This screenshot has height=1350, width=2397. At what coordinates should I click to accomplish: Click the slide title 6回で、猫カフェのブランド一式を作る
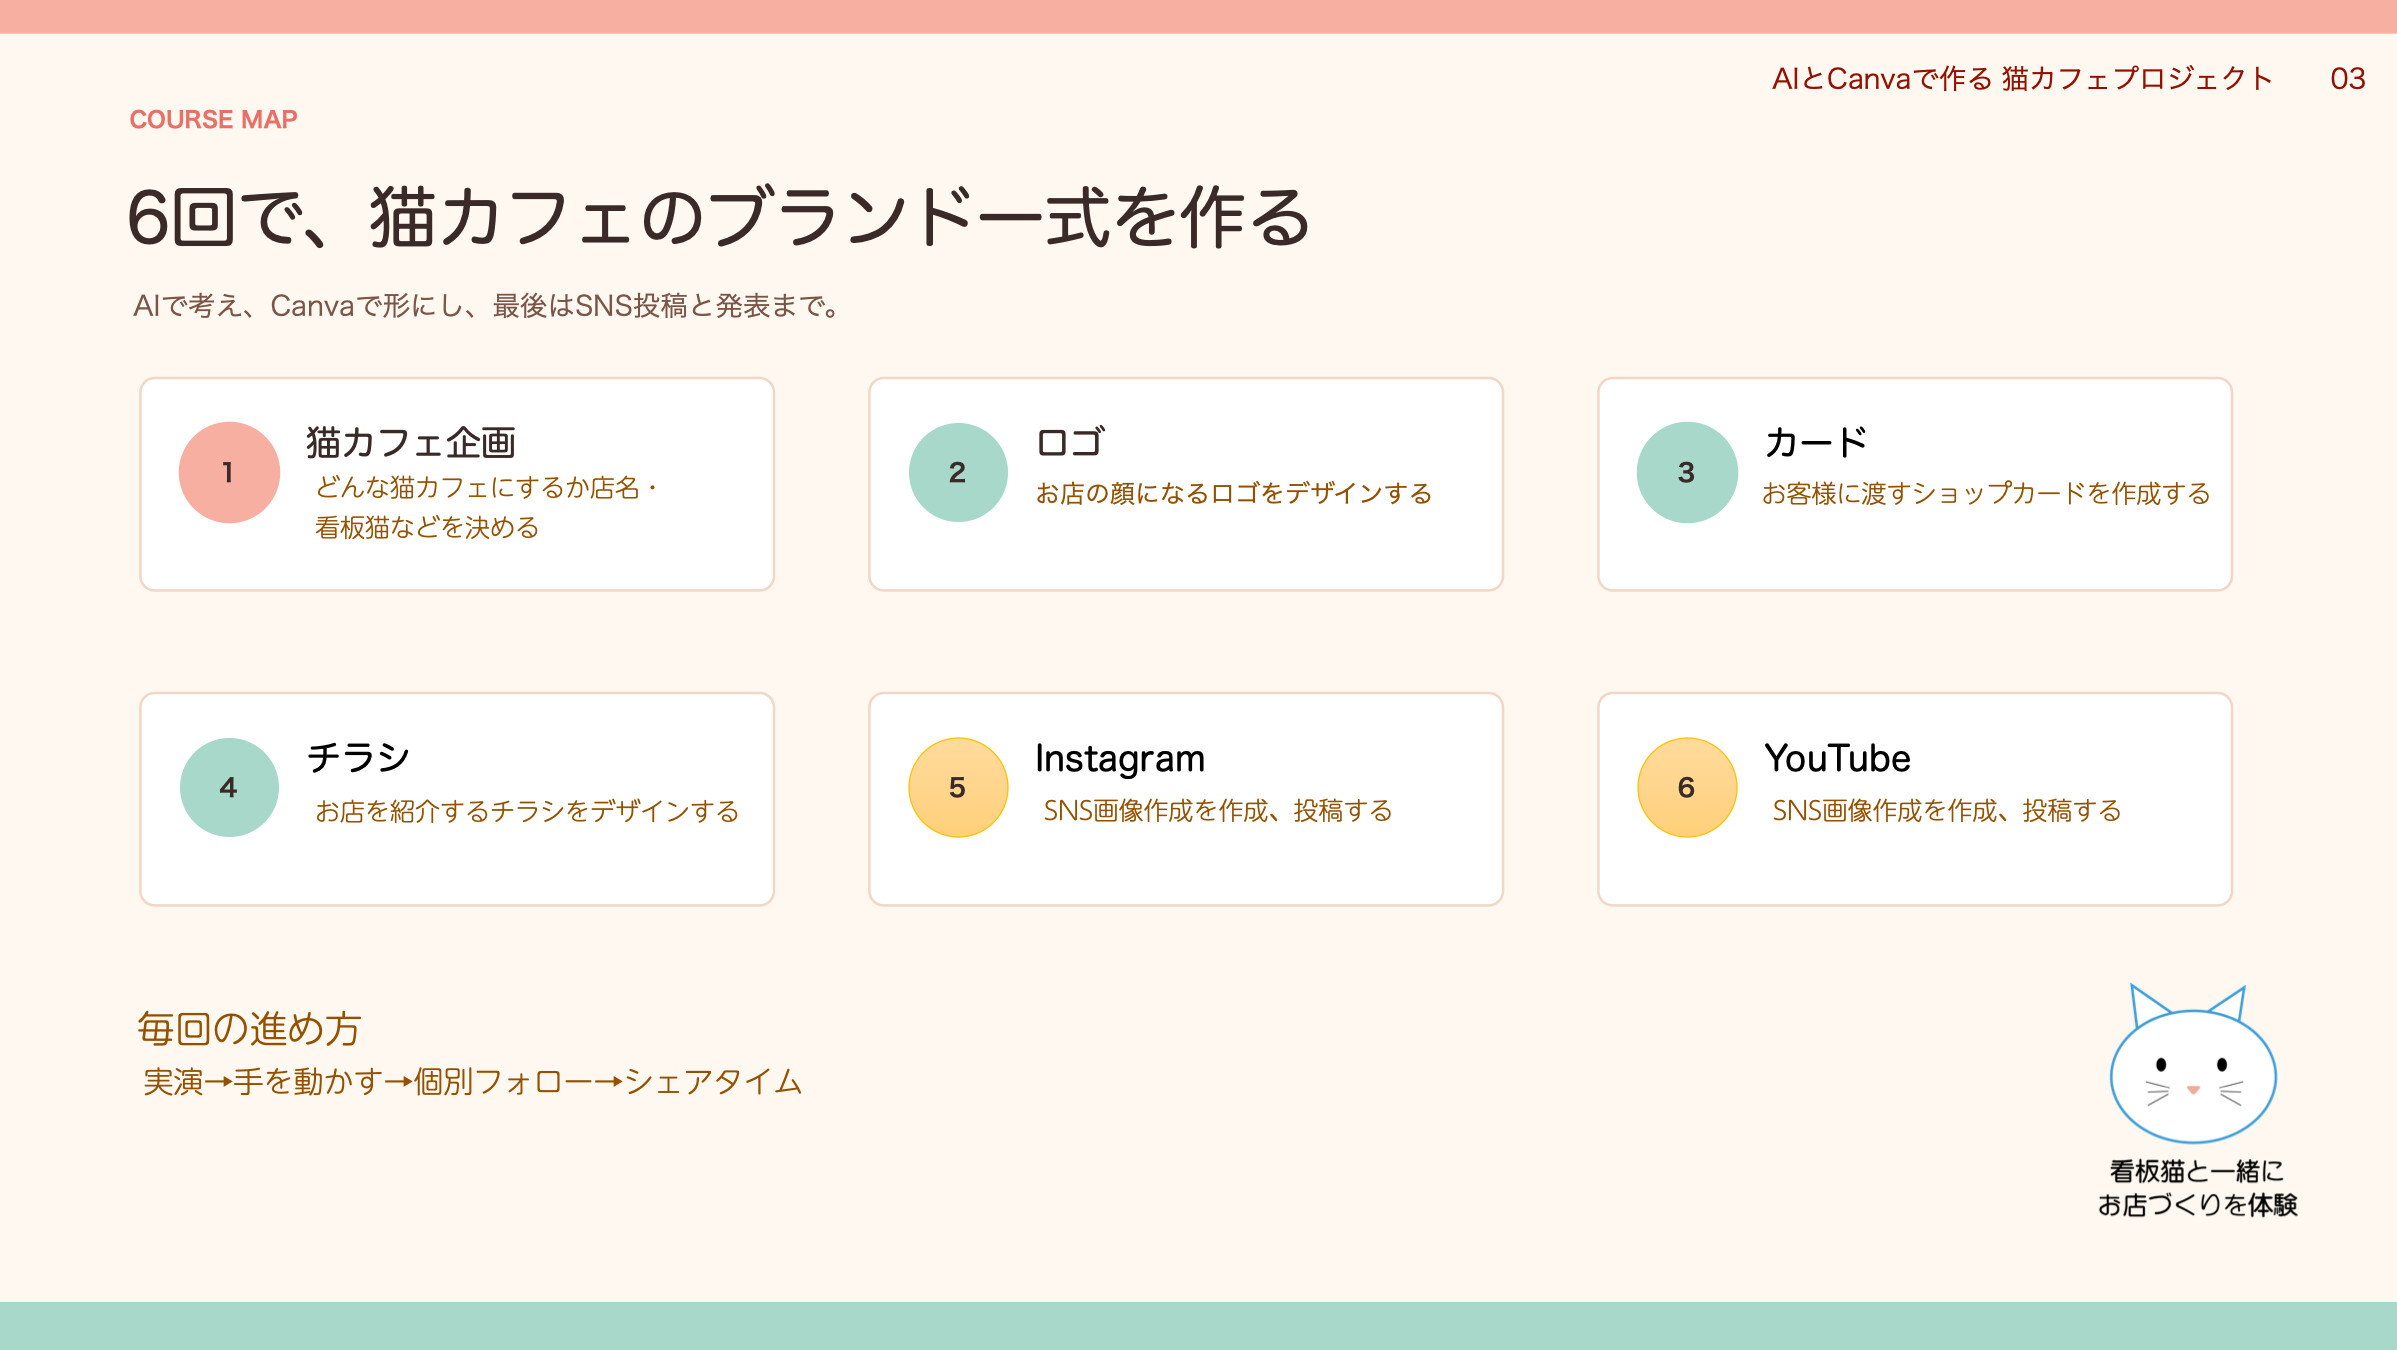coord(718,217)
